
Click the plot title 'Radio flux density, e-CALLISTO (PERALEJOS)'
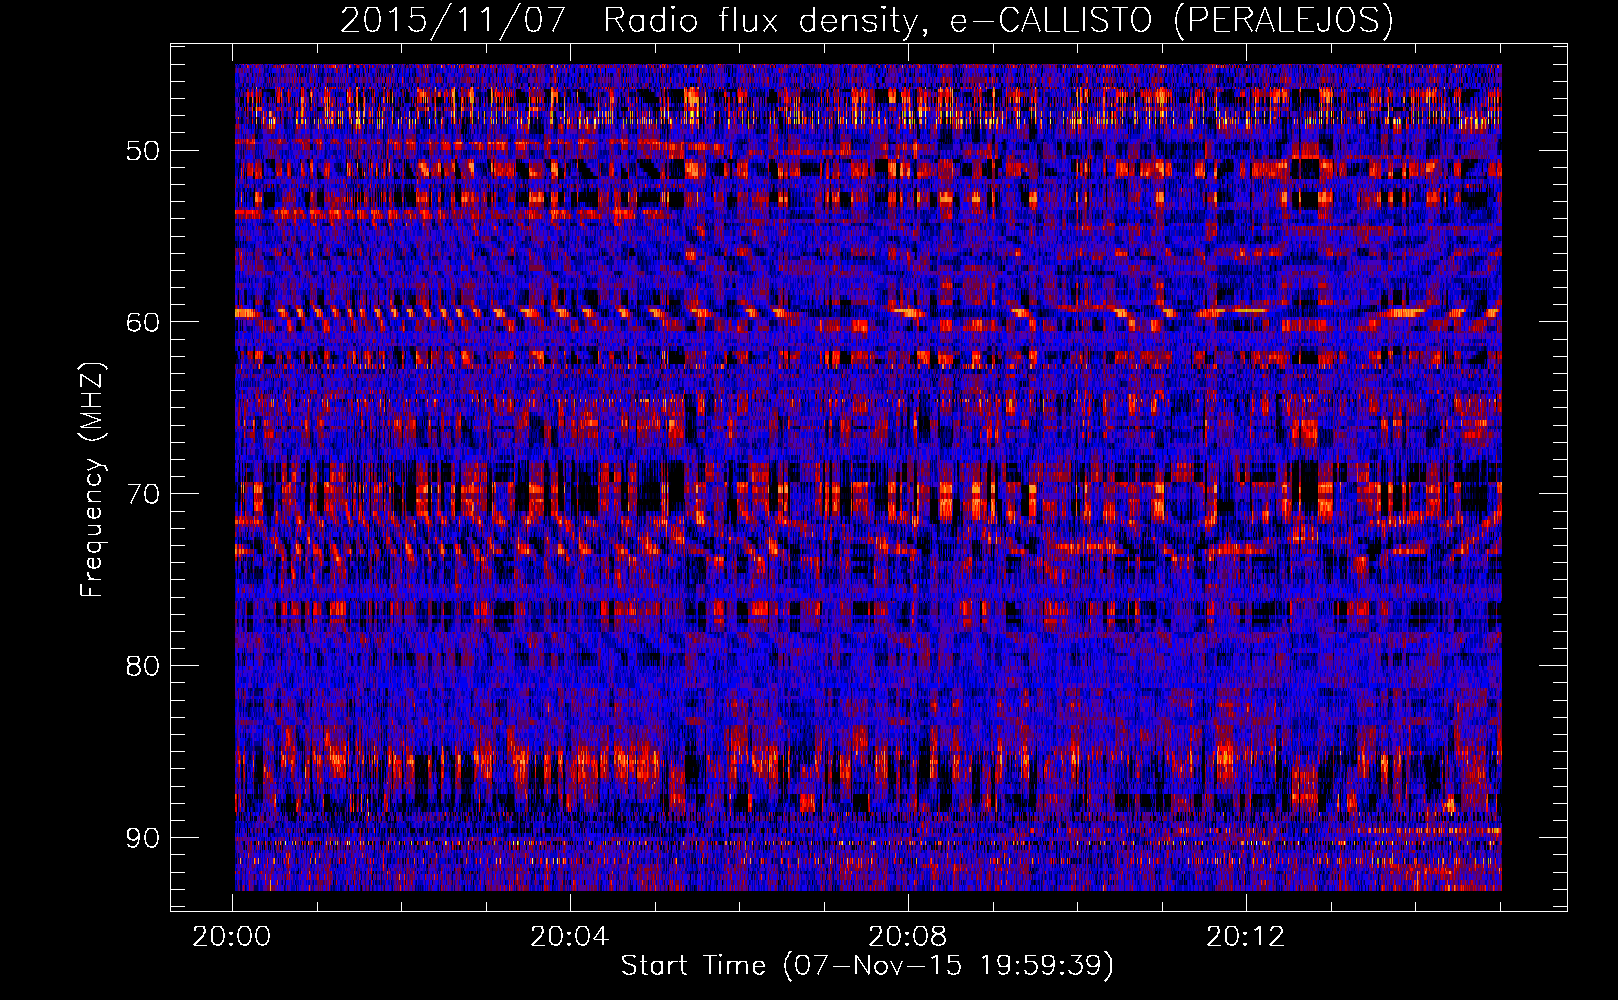pos(998,20)
